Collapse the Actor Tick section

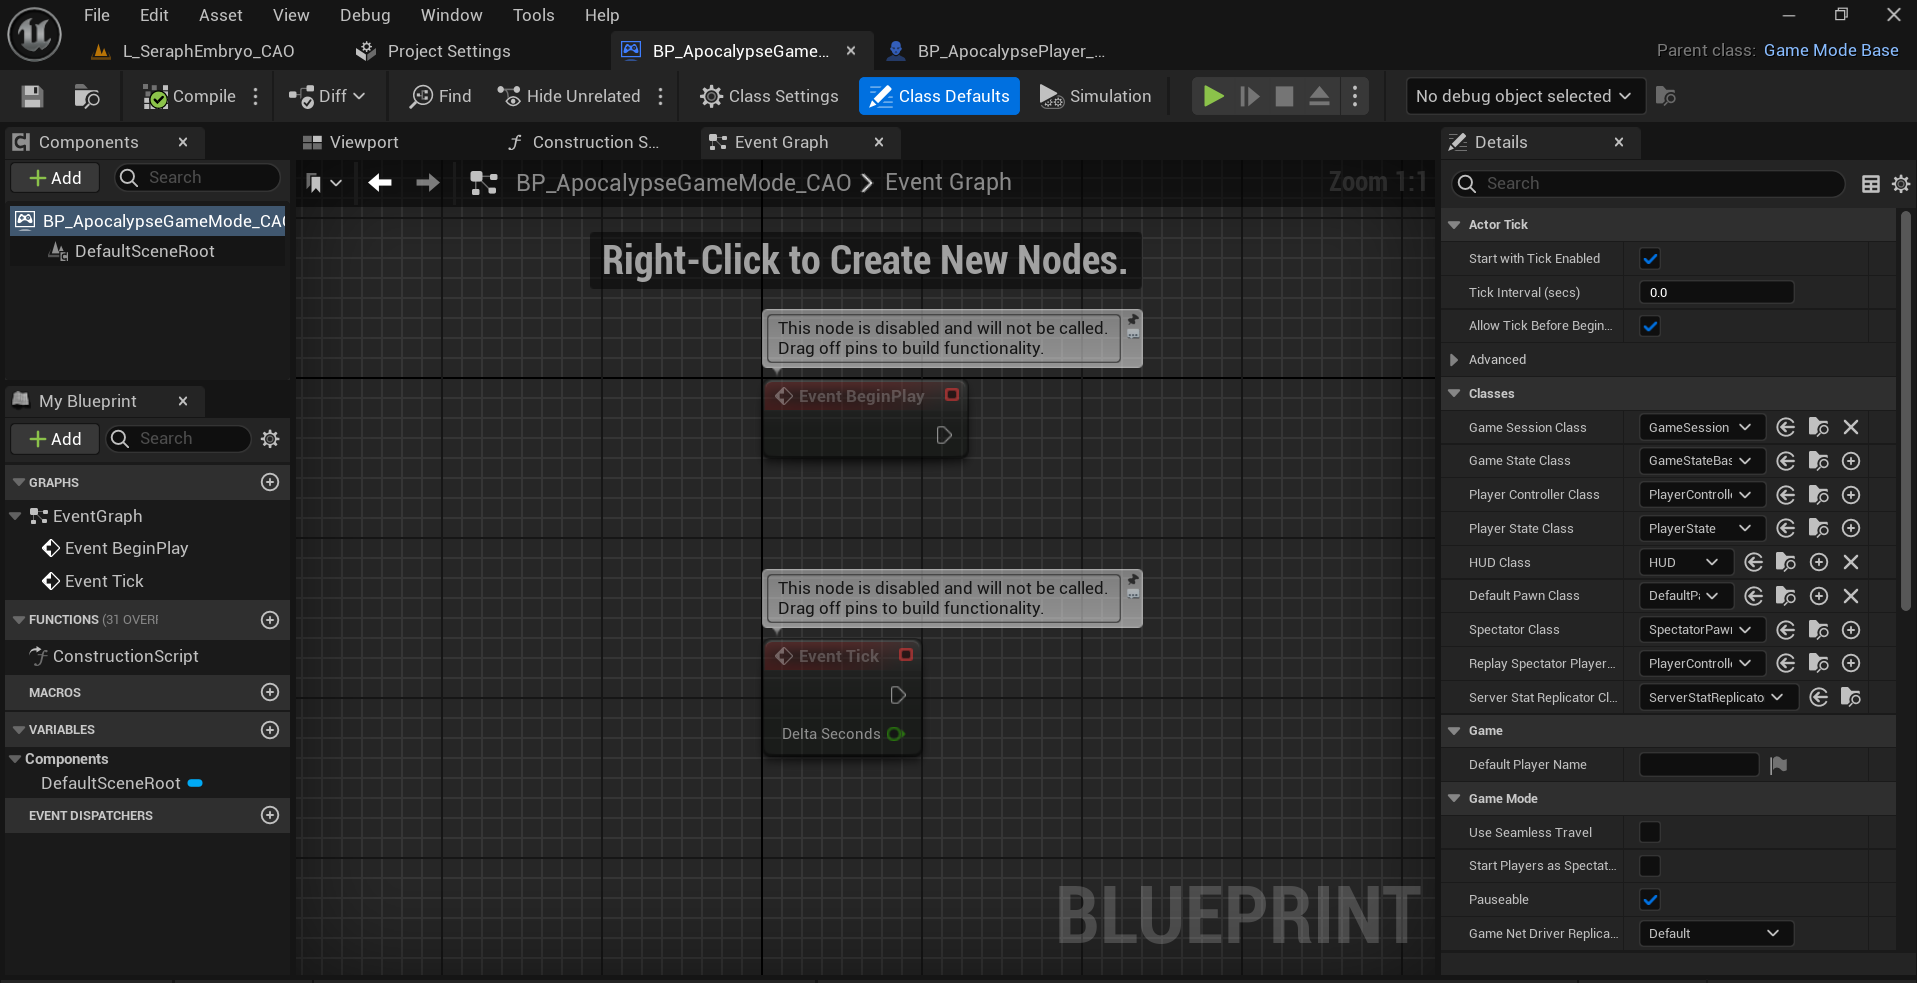(x=1454, y=225)
